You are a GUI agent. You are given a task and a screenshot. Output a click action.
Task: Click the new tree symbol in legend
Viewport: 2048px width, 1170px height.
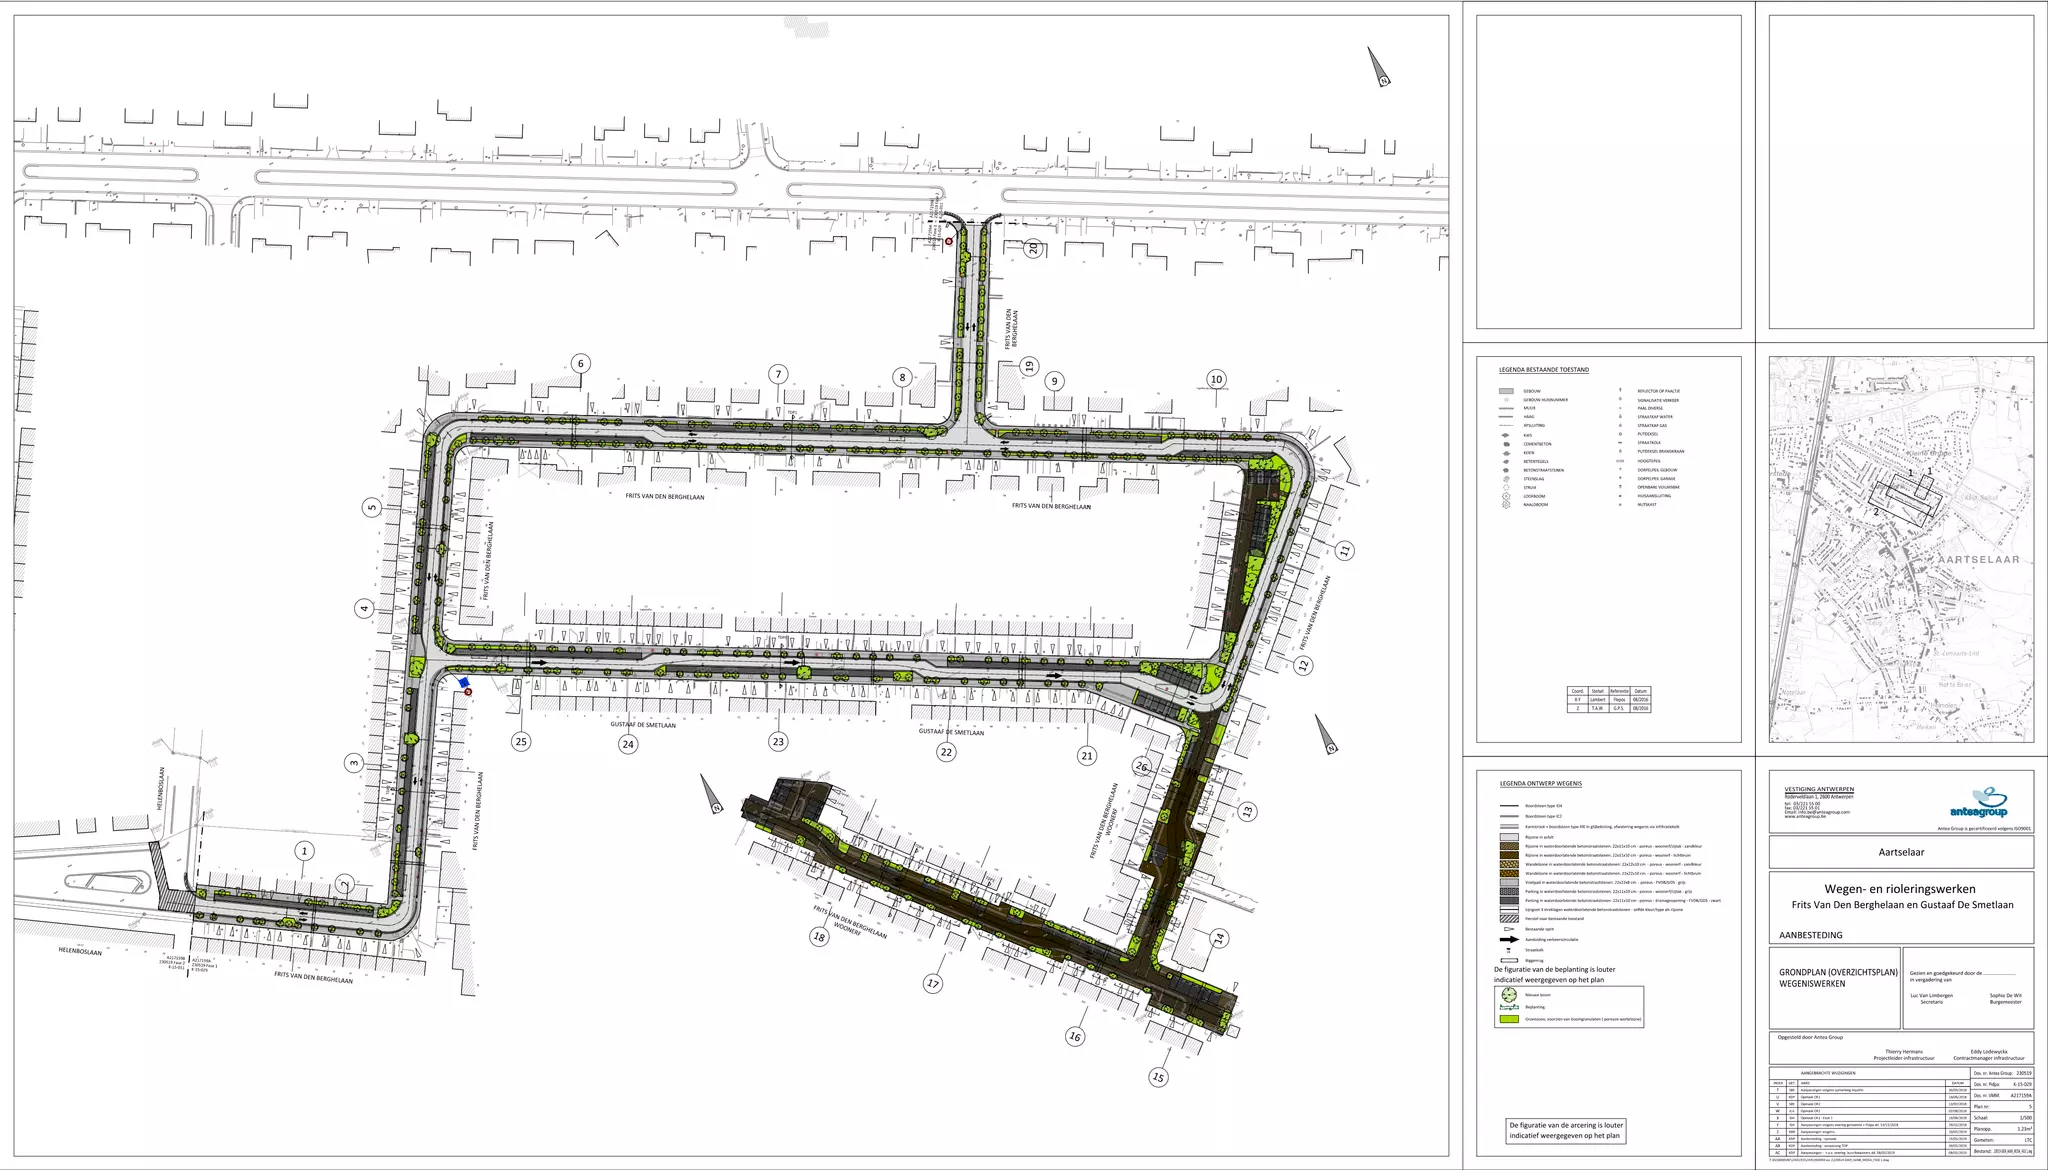[1508, 995]
